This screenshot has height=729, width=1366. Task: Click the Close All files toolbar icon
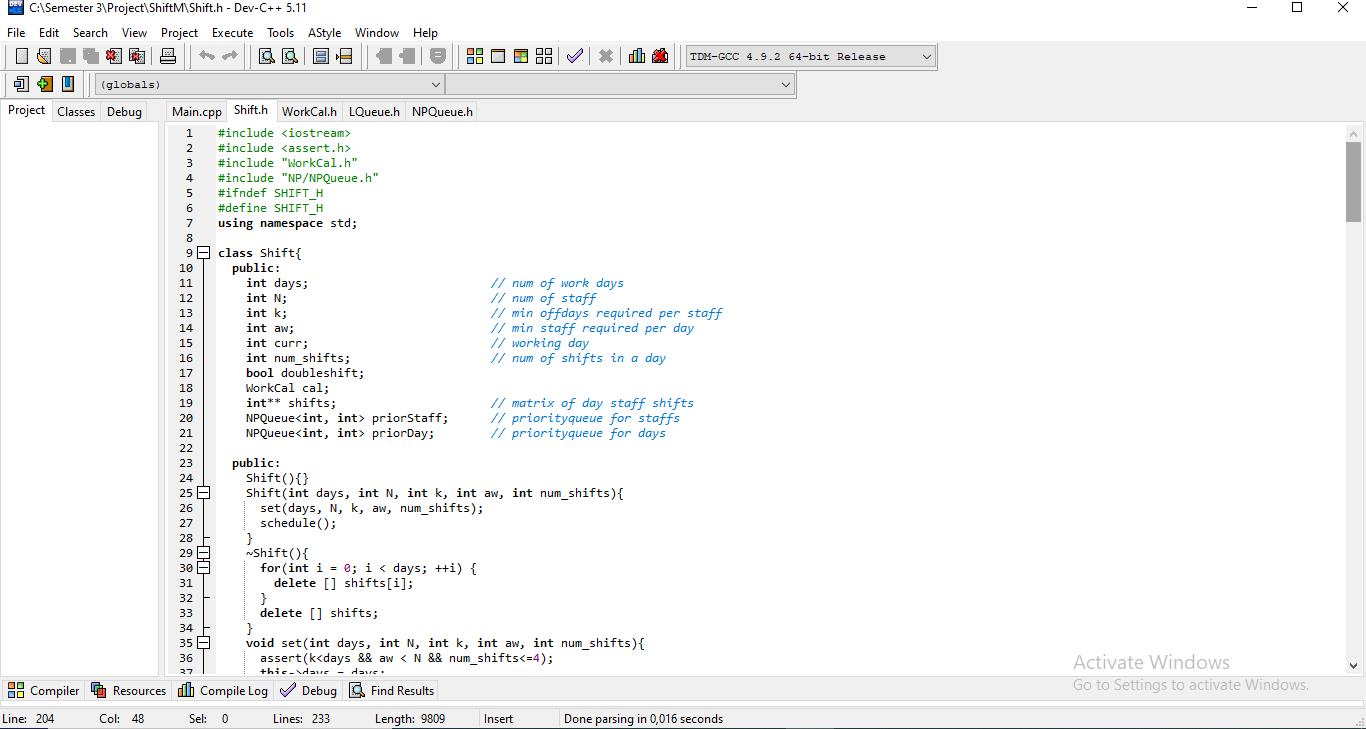click(137, 56)
